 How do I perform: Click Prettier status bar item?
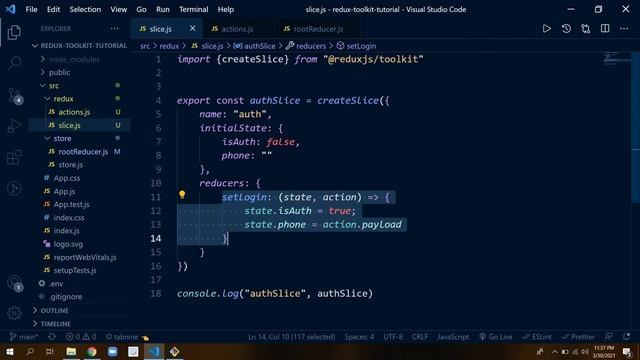[x=578, y=337]
